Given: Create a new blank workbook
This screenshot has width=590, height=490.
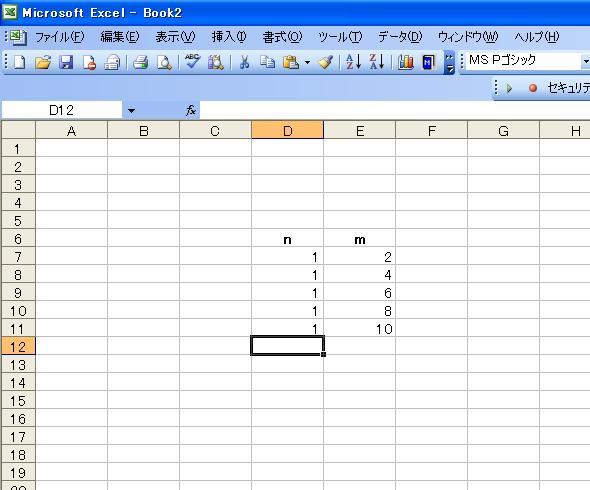Looking at the screenshot, I should pos(19,62).
